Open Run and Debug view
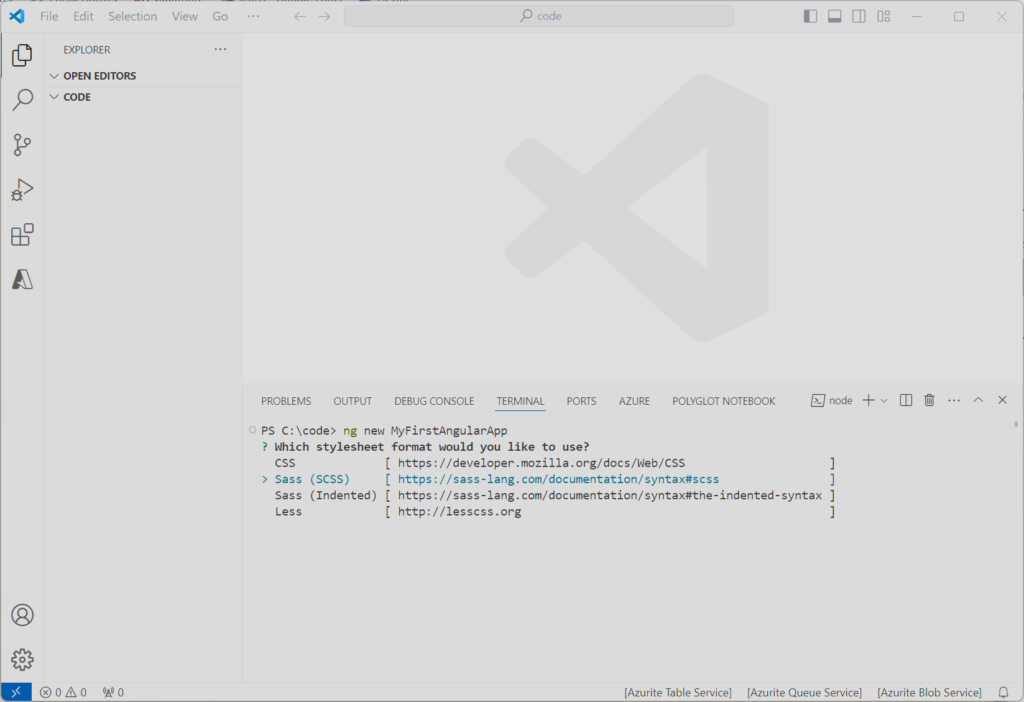The height and width of the screenshot is (702, 1024). pos(22,190)
